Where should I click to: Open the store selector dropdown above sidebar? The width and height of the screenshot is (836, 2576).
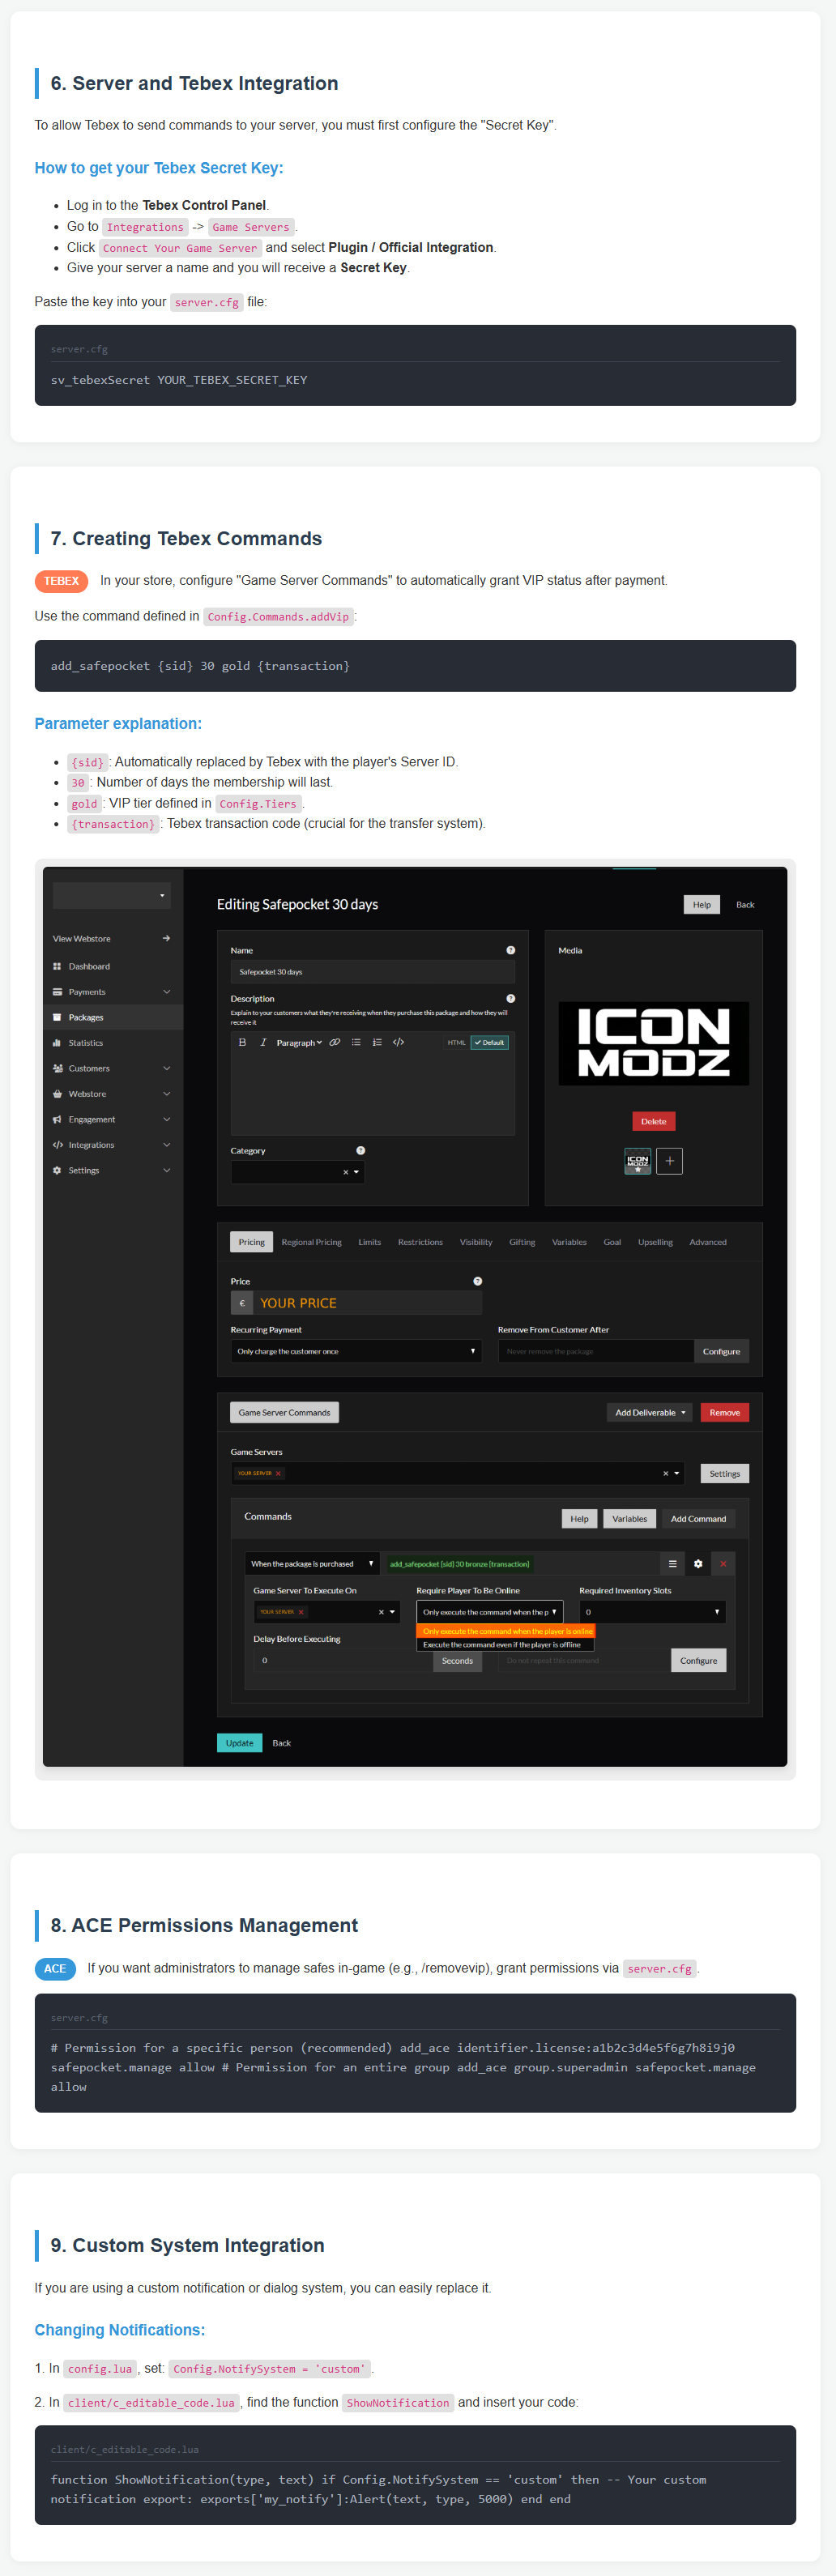pyautogui.click(x=111, y=895)
